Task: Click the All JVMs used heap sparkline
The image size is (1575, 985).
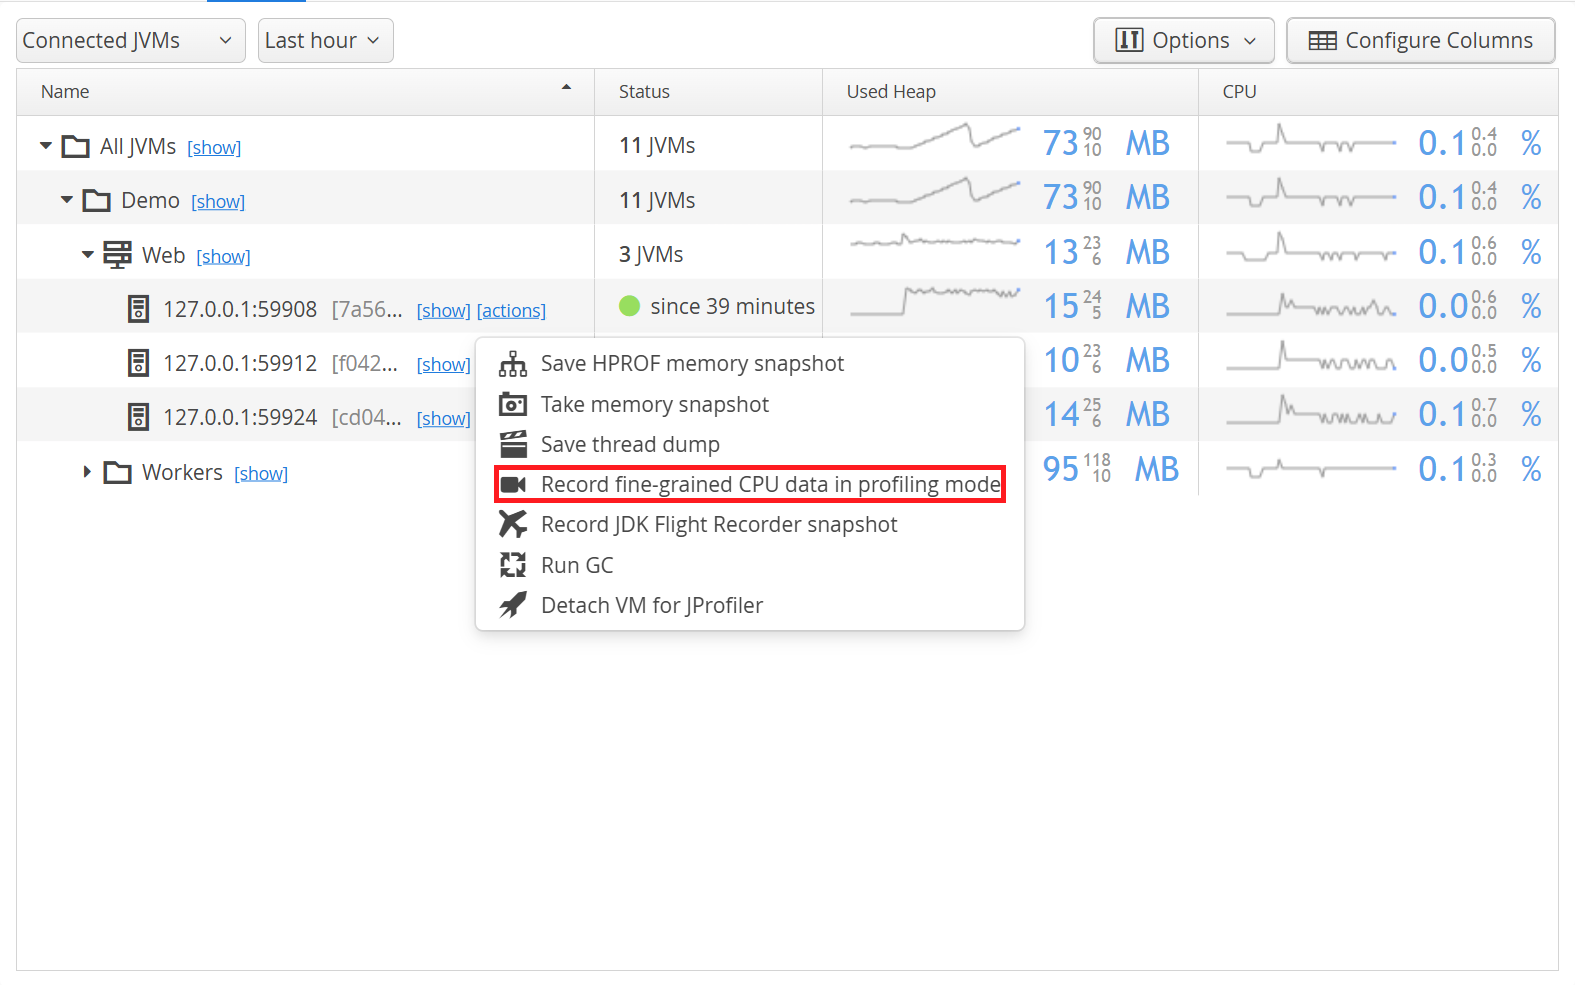Action: pos(935,137)
